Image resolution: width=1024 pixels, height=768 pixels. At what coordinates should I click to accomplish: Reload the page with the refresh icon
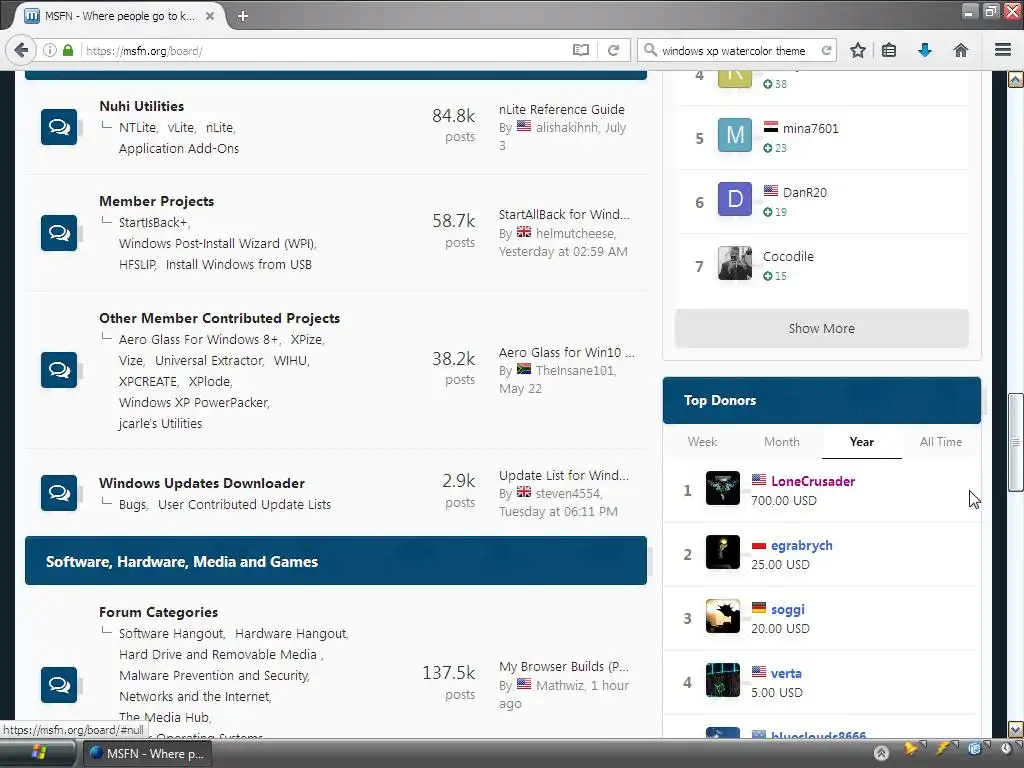click(x=613, y=50)
